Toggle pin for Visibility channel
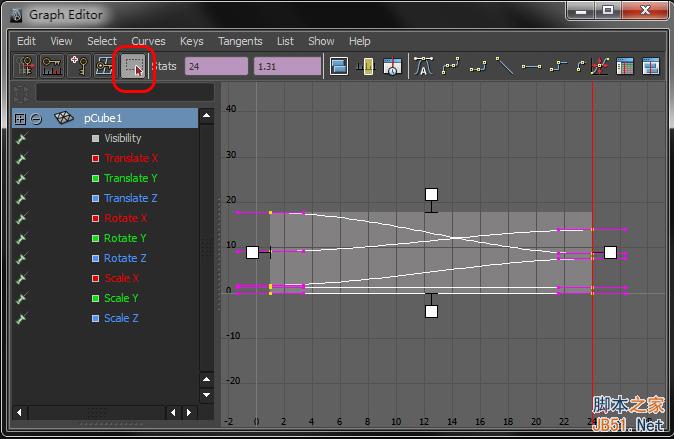 21,138
